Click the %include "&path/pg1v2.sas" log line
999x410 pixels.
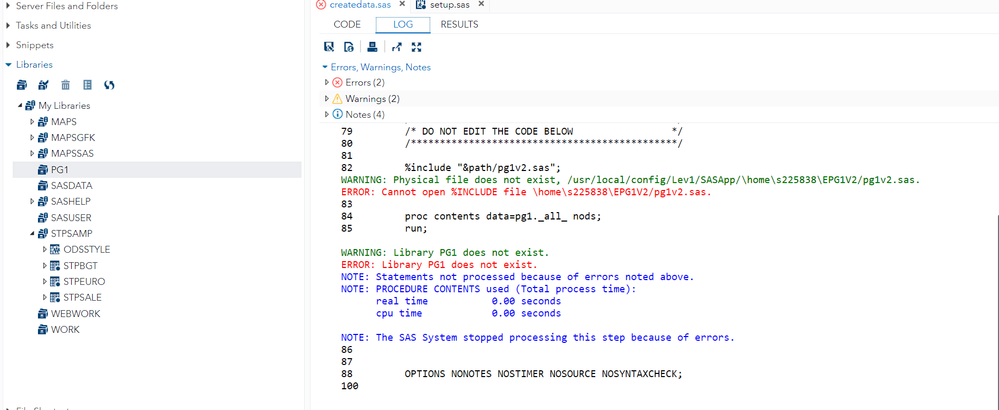pyautogui.click(x=482, y=168)
